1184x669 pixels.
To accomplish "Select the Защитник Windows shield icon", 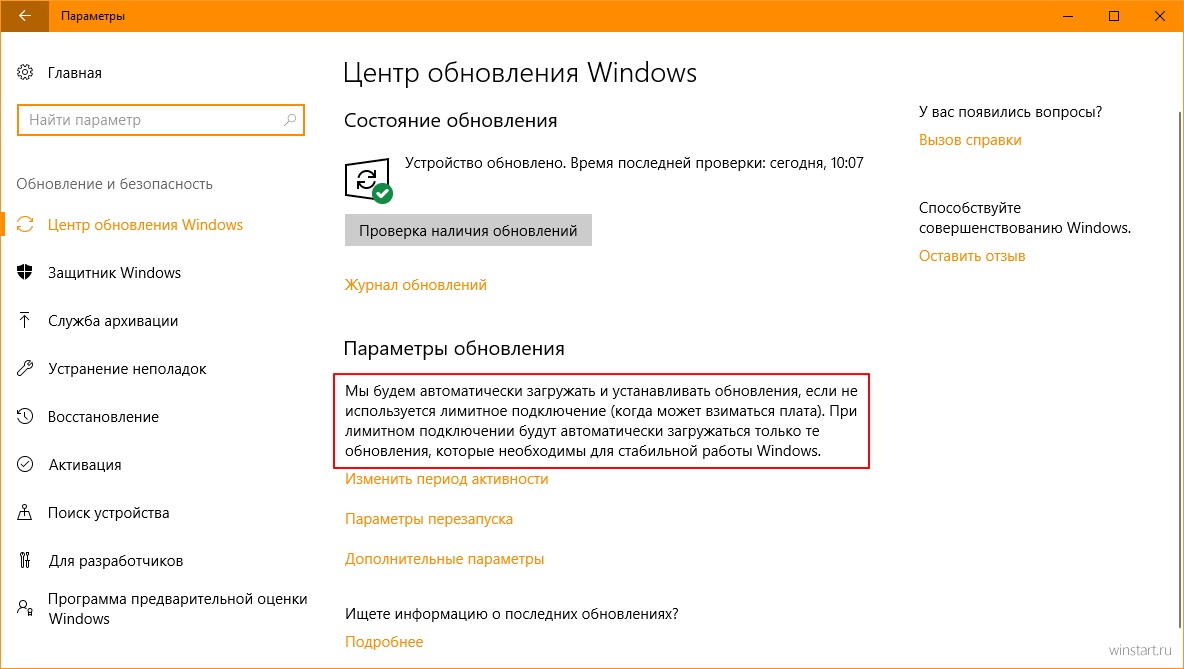I will click(25, 273).
